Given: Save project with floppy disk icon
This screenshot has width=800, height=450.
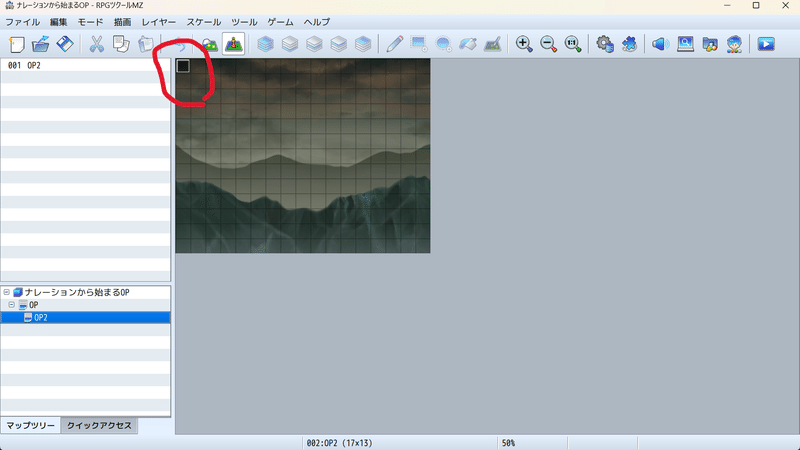Looking at the screenshot, I should click(65, 44).
